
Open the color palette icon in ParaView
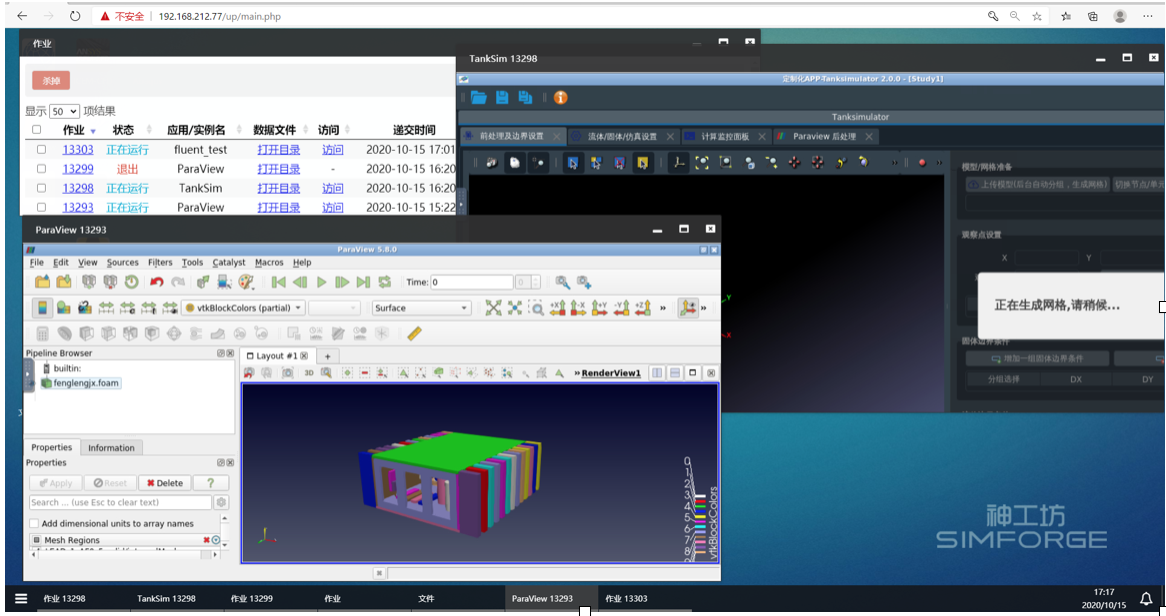pyautogui.click(x=246, y=282)
